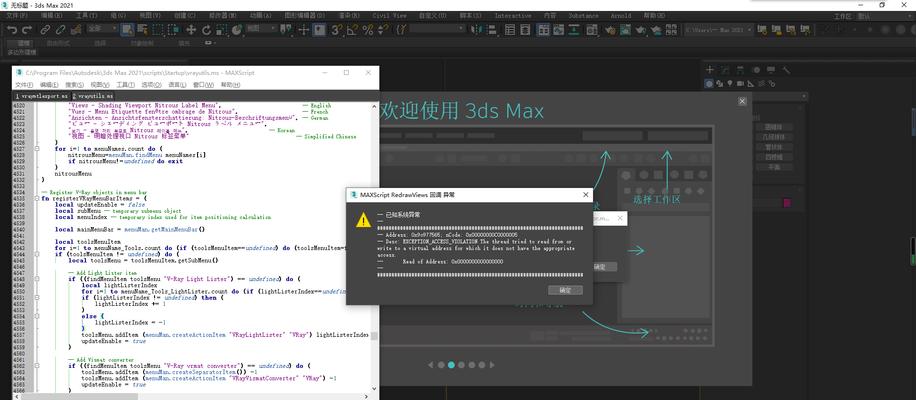Collapse code fold at line 4348

[x=37, y=280]
